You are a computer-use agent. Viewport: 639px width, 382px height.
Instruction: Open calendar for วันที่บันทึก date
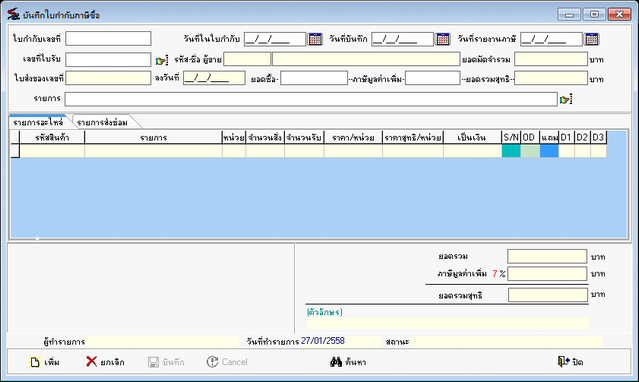tap(443, 39)
